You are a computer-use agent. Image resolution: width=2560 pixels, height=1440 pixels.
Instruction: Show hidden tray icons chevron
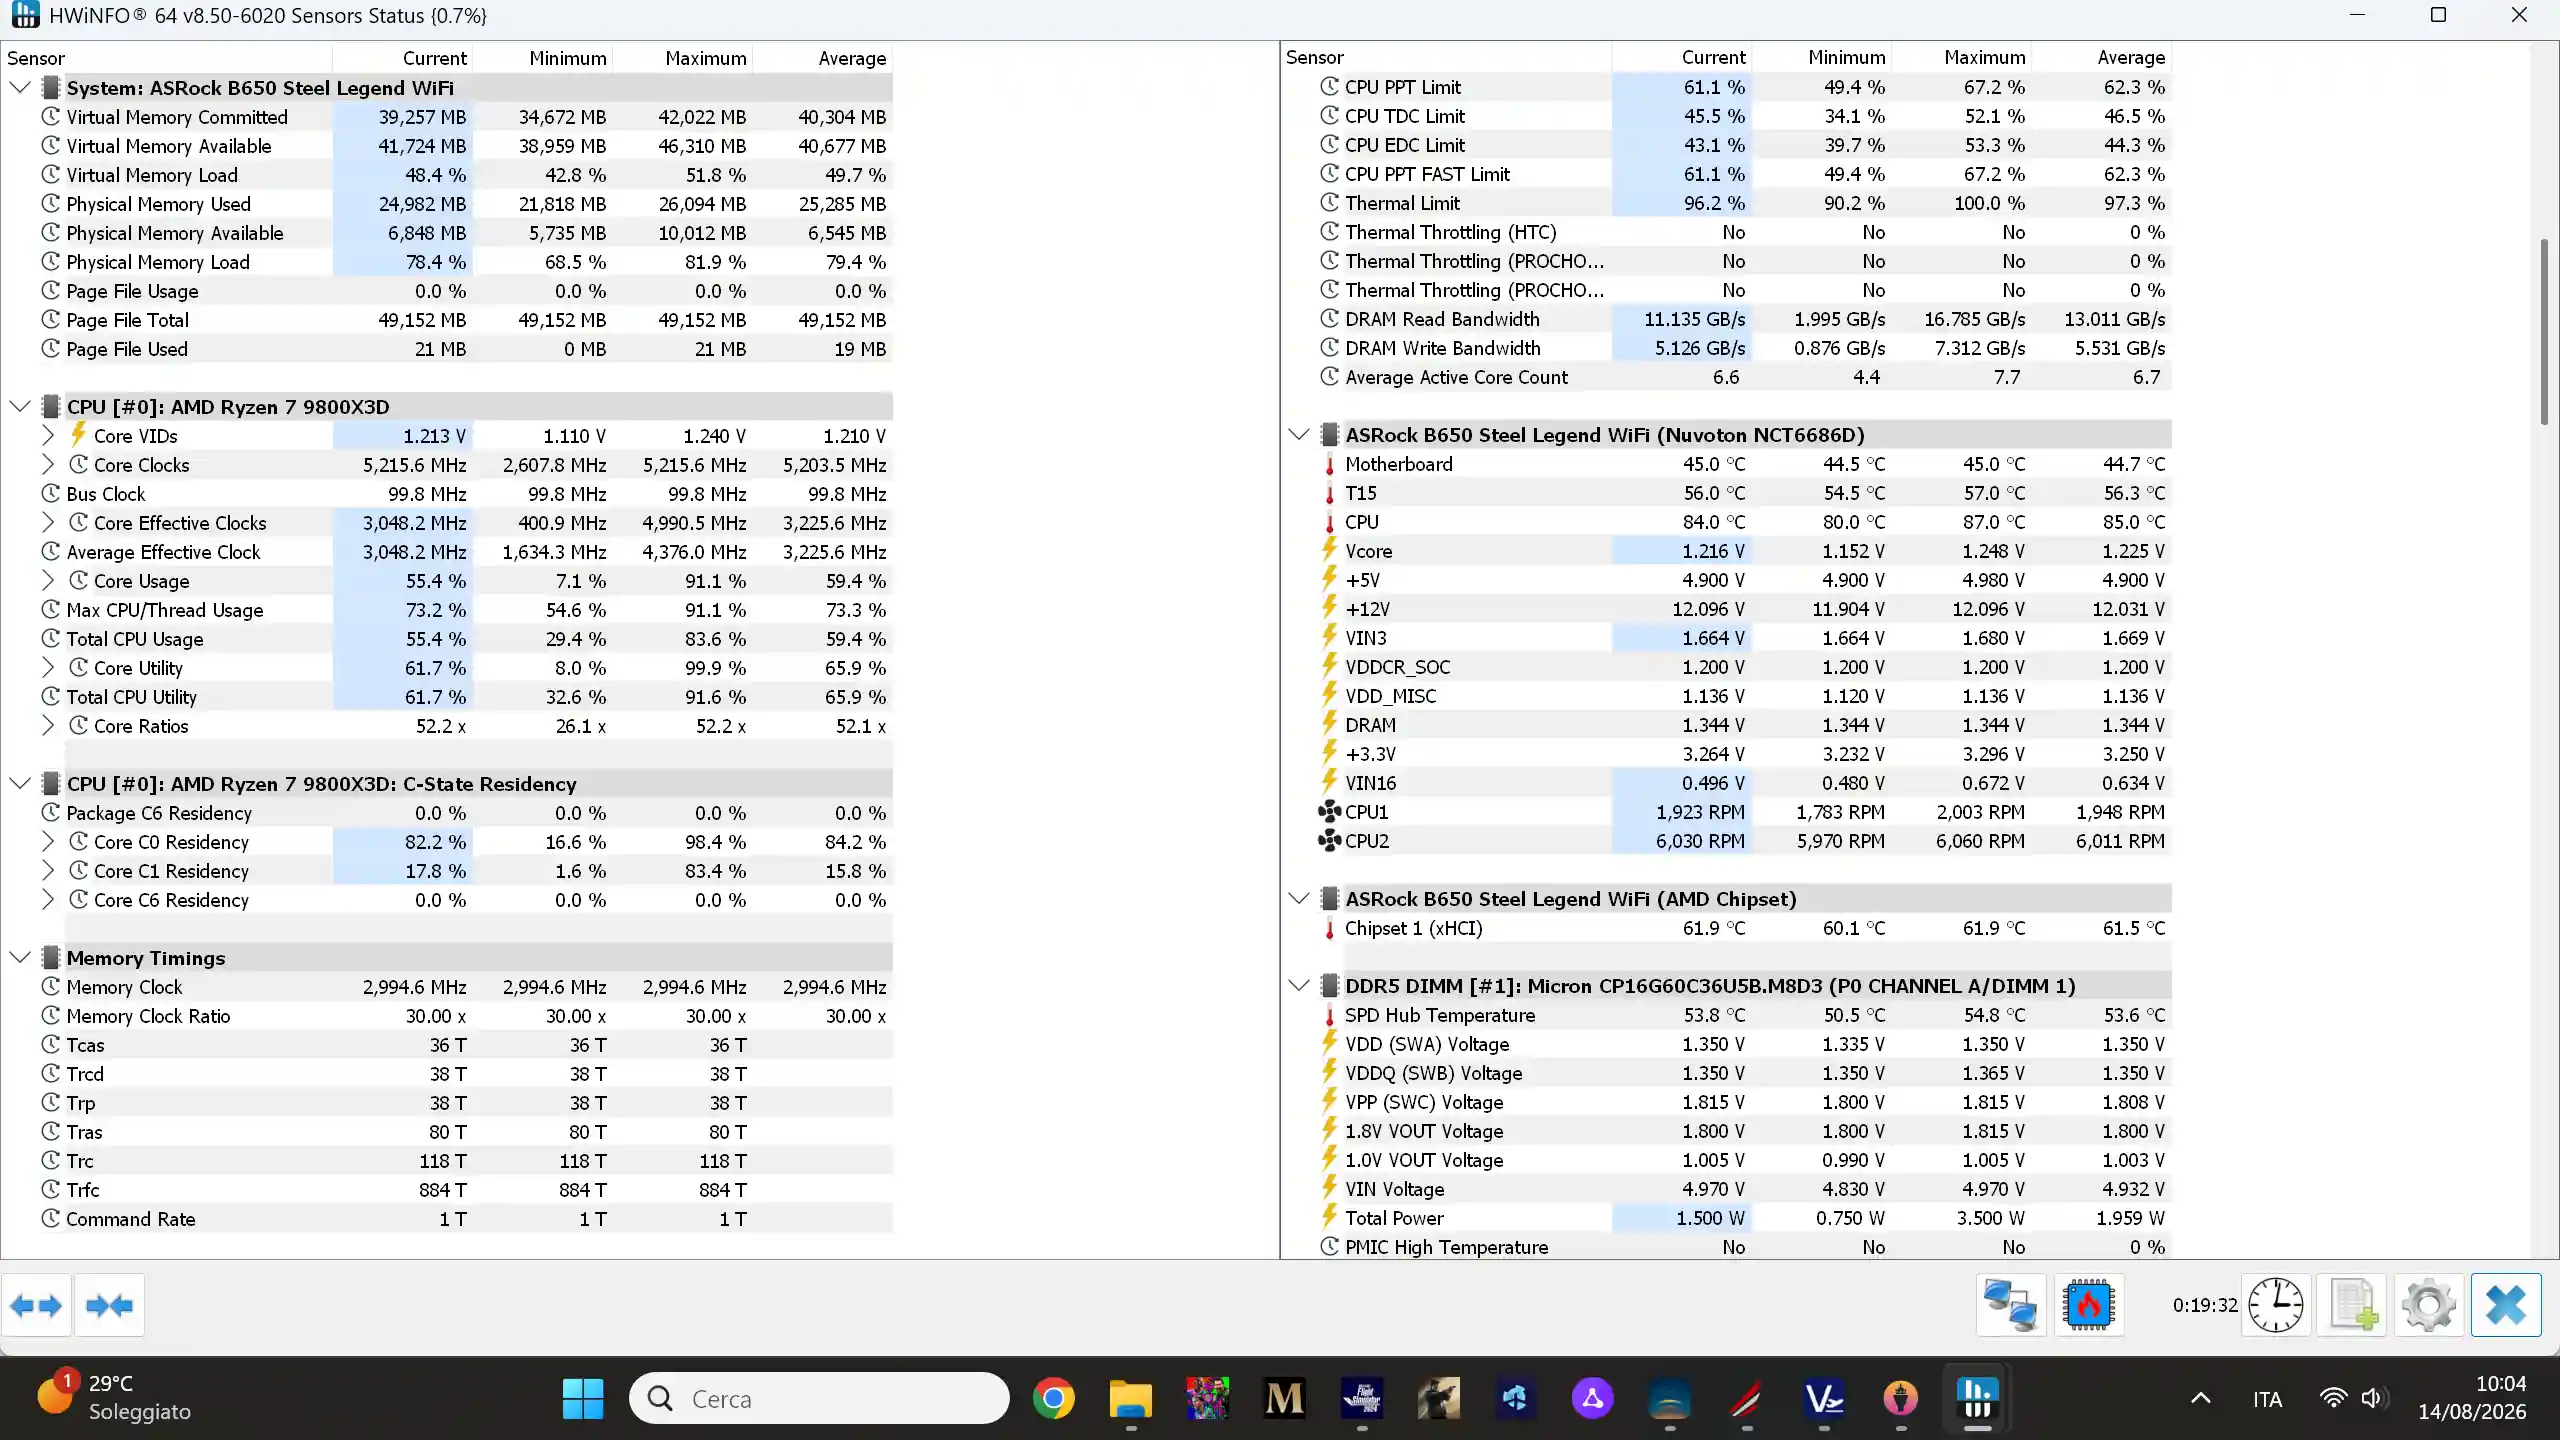(x=2201, y=1398)
